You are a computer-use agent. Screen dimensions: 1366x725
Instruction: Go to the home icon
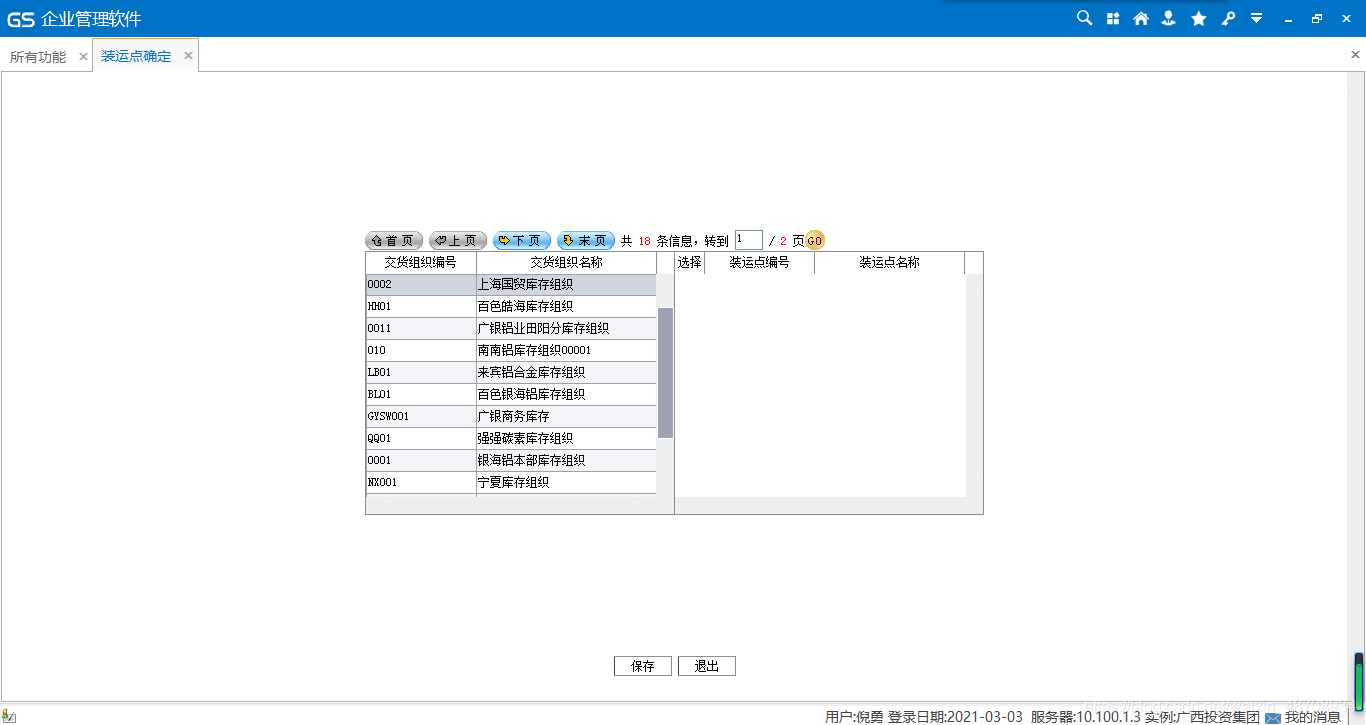(x=1141, y=18)
